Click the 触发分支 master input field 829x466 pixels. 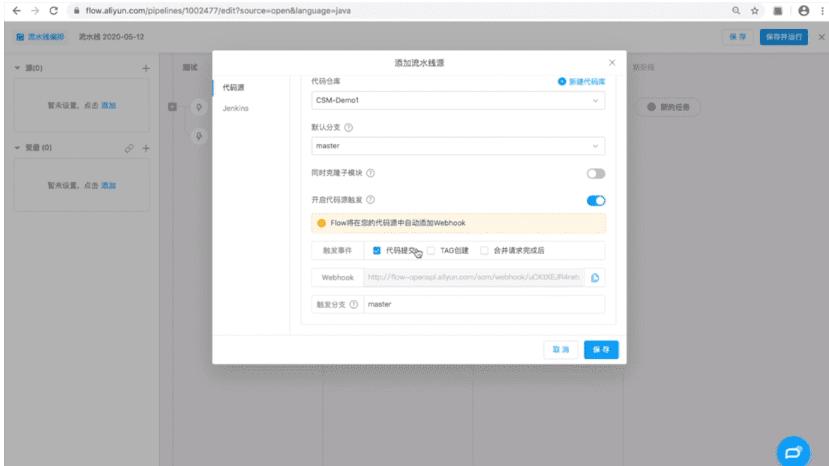coord(484,305)
